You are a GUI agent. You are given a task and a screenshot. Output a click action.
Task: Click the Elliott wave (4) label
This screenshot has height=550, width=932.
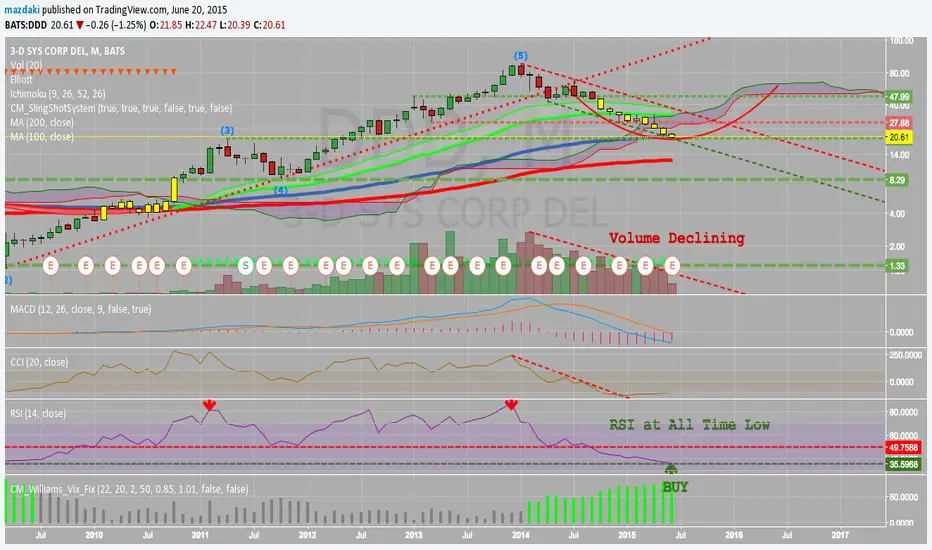pos(281,190)
